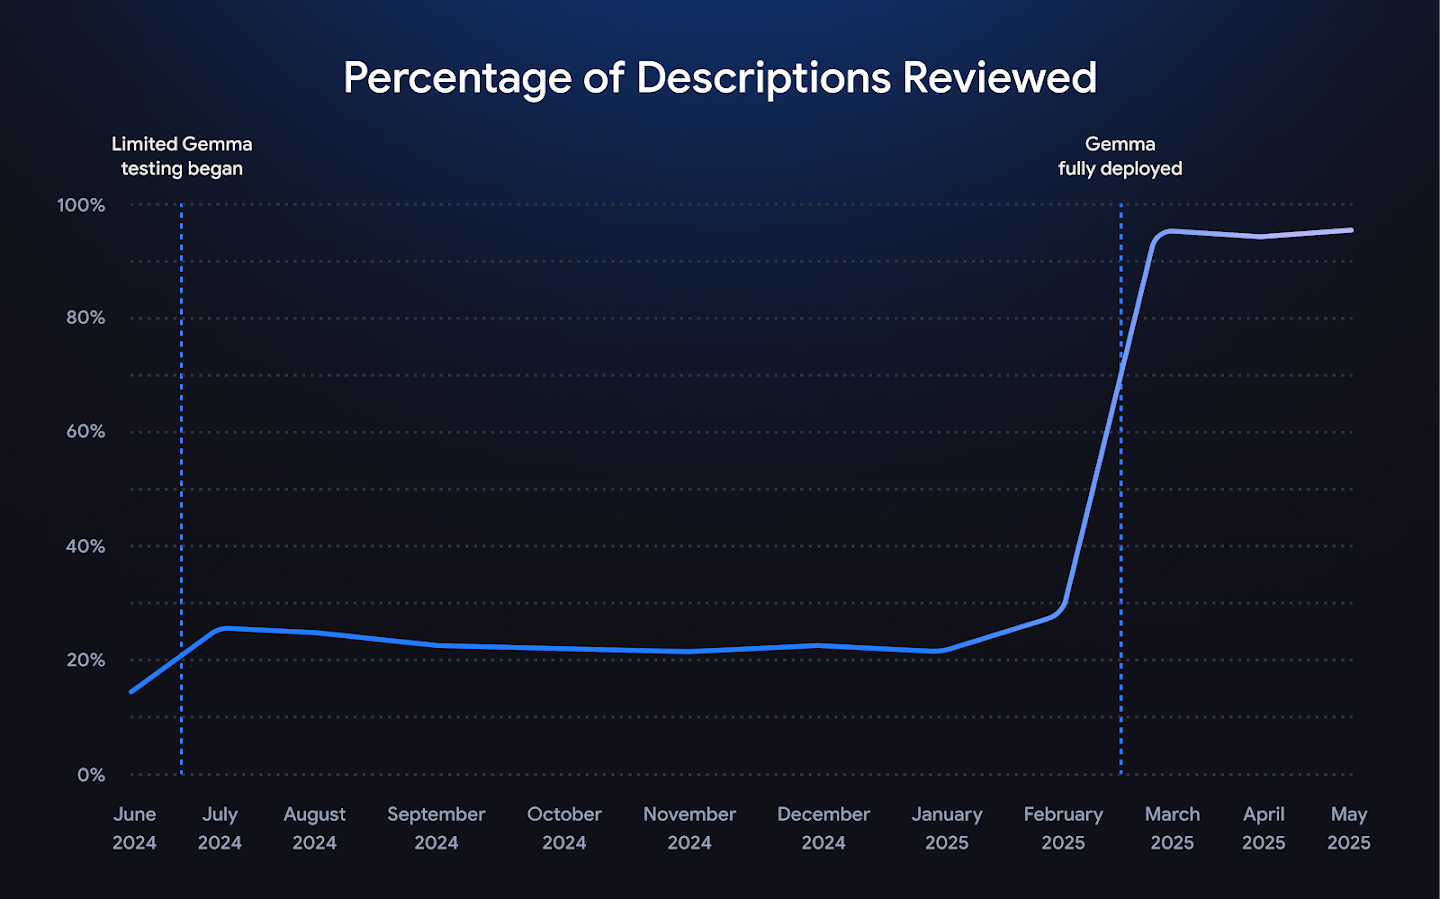Select the 'June 2024' axis label
The height and width of the screenshot is (899, 1440).
click(135, 828)
